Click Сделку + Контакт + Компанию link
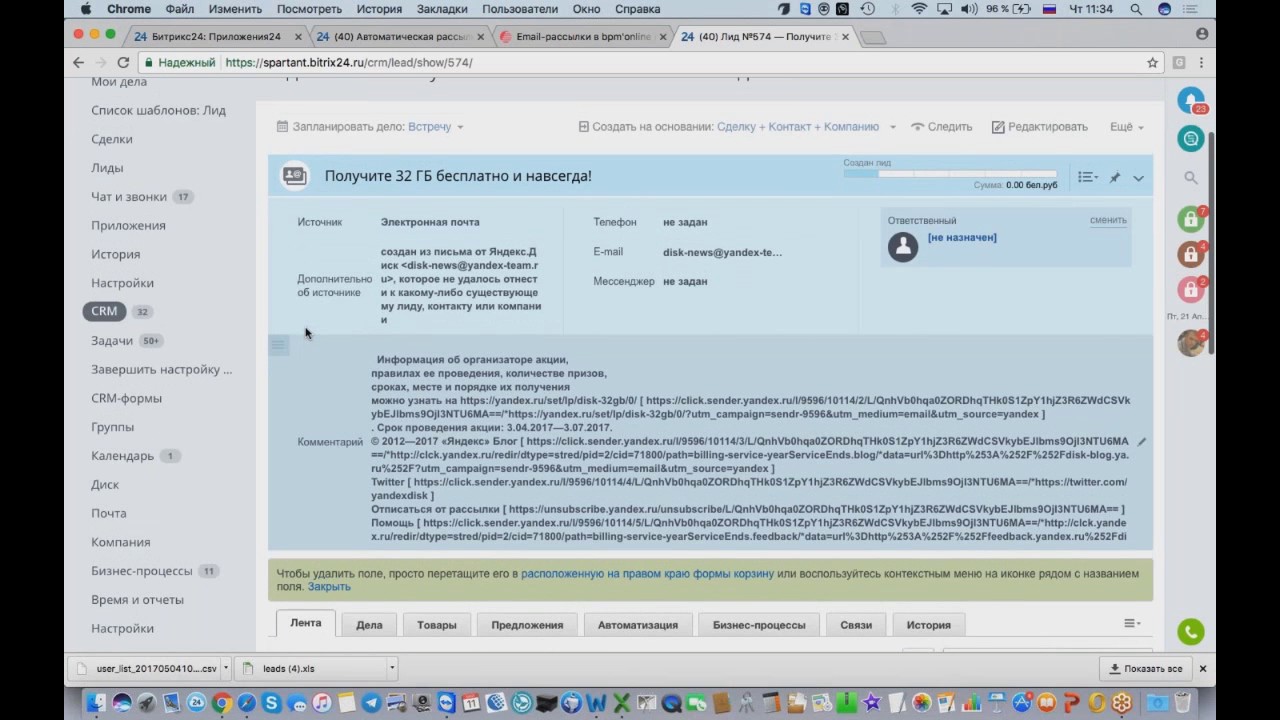Screen dimensions: 1280x720 point(798,127)
